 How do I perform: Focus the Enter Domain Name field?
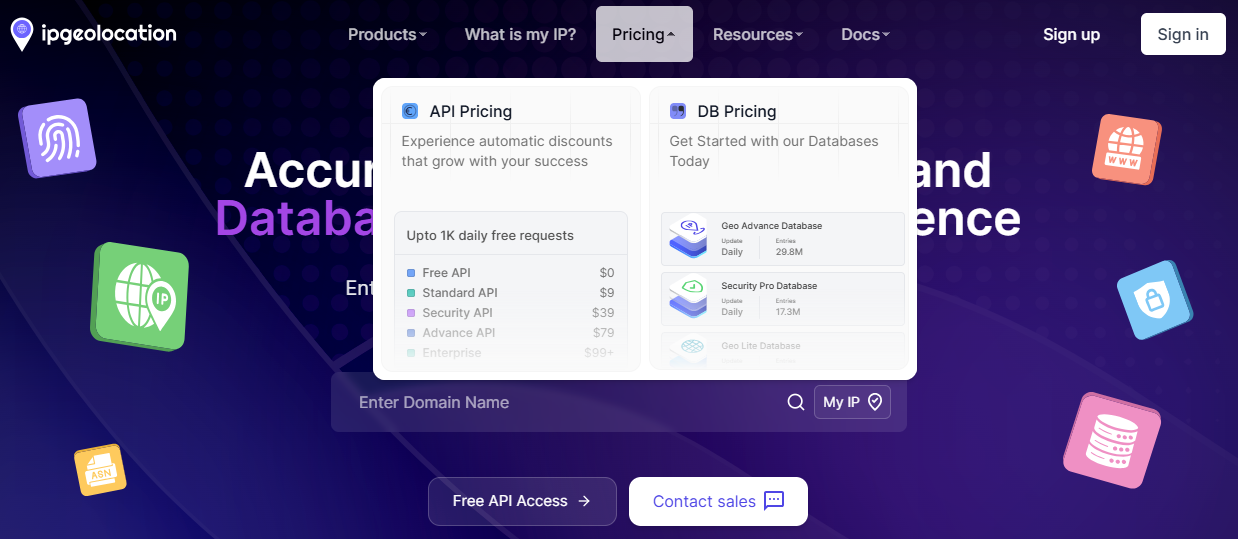tap(560, 402)
